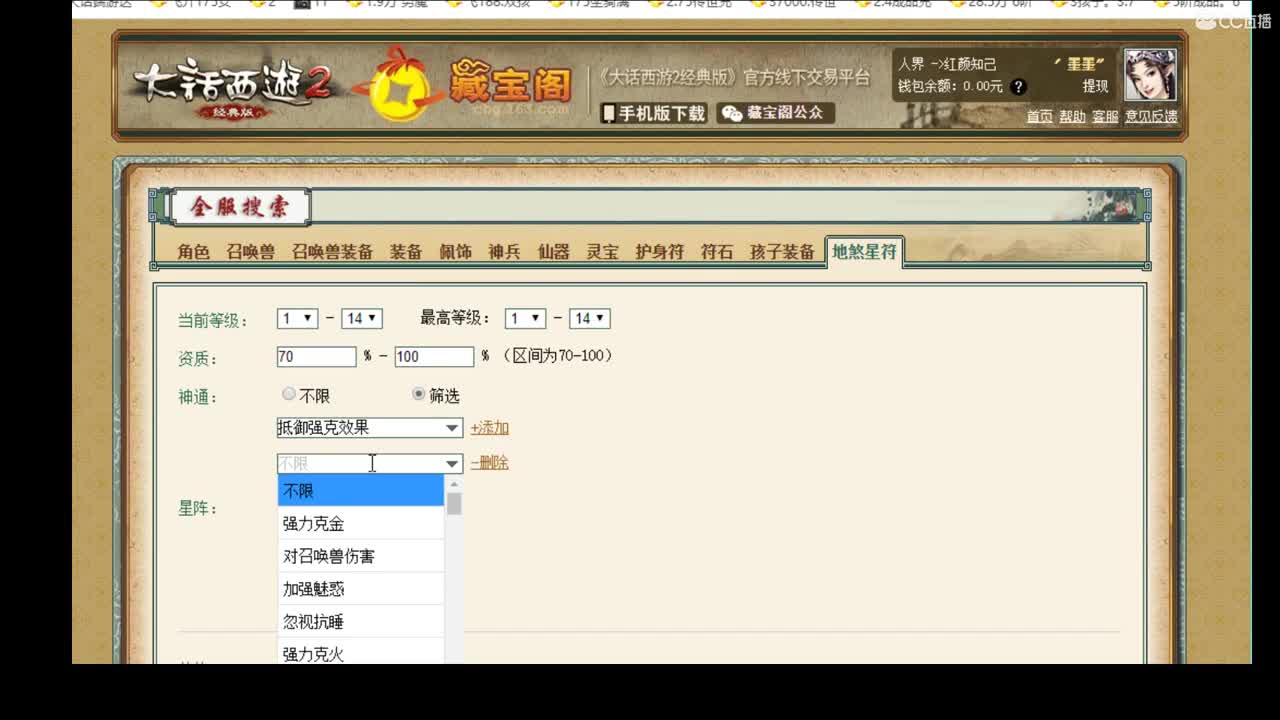The height and width of the screenshot is (720, 1280).
Task: Click the question mark beside 钱包余额
Action: point(1018,87)
